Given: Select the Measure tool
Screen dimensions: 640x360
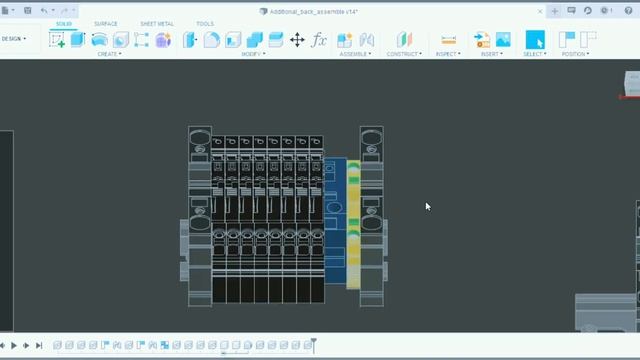Looking at the screenshot, I should pyautogui.click(x=449, y=40).
